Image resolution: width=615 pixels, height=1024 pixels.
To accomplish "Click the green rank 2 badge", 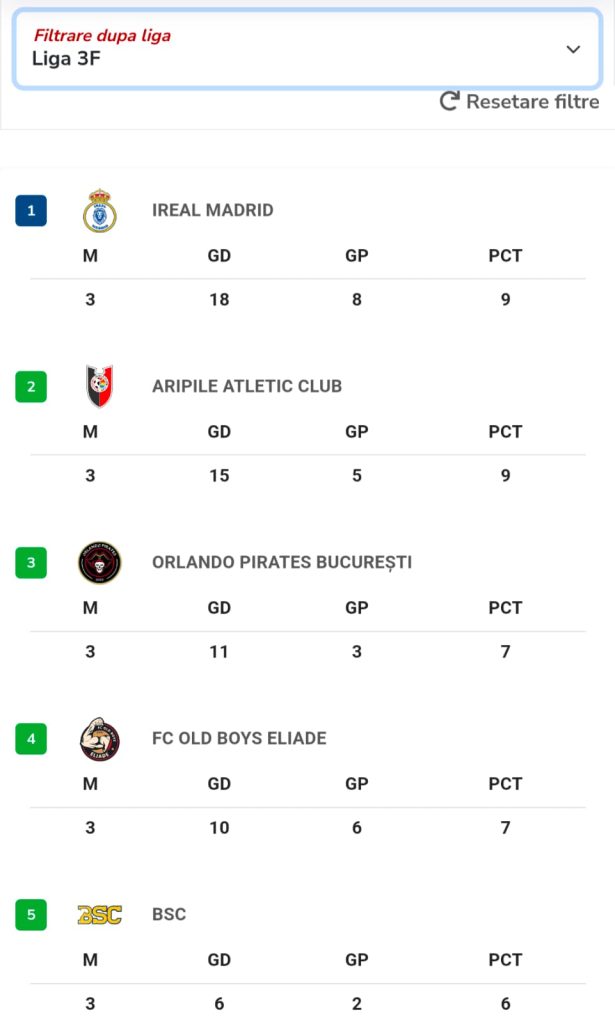I will point(31,386).
